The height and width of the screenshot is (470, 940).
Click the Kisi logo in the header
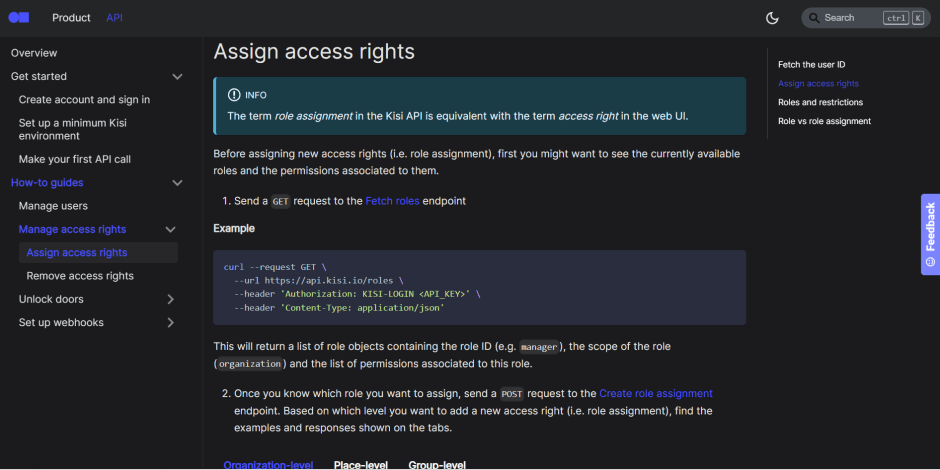[19, 17]
